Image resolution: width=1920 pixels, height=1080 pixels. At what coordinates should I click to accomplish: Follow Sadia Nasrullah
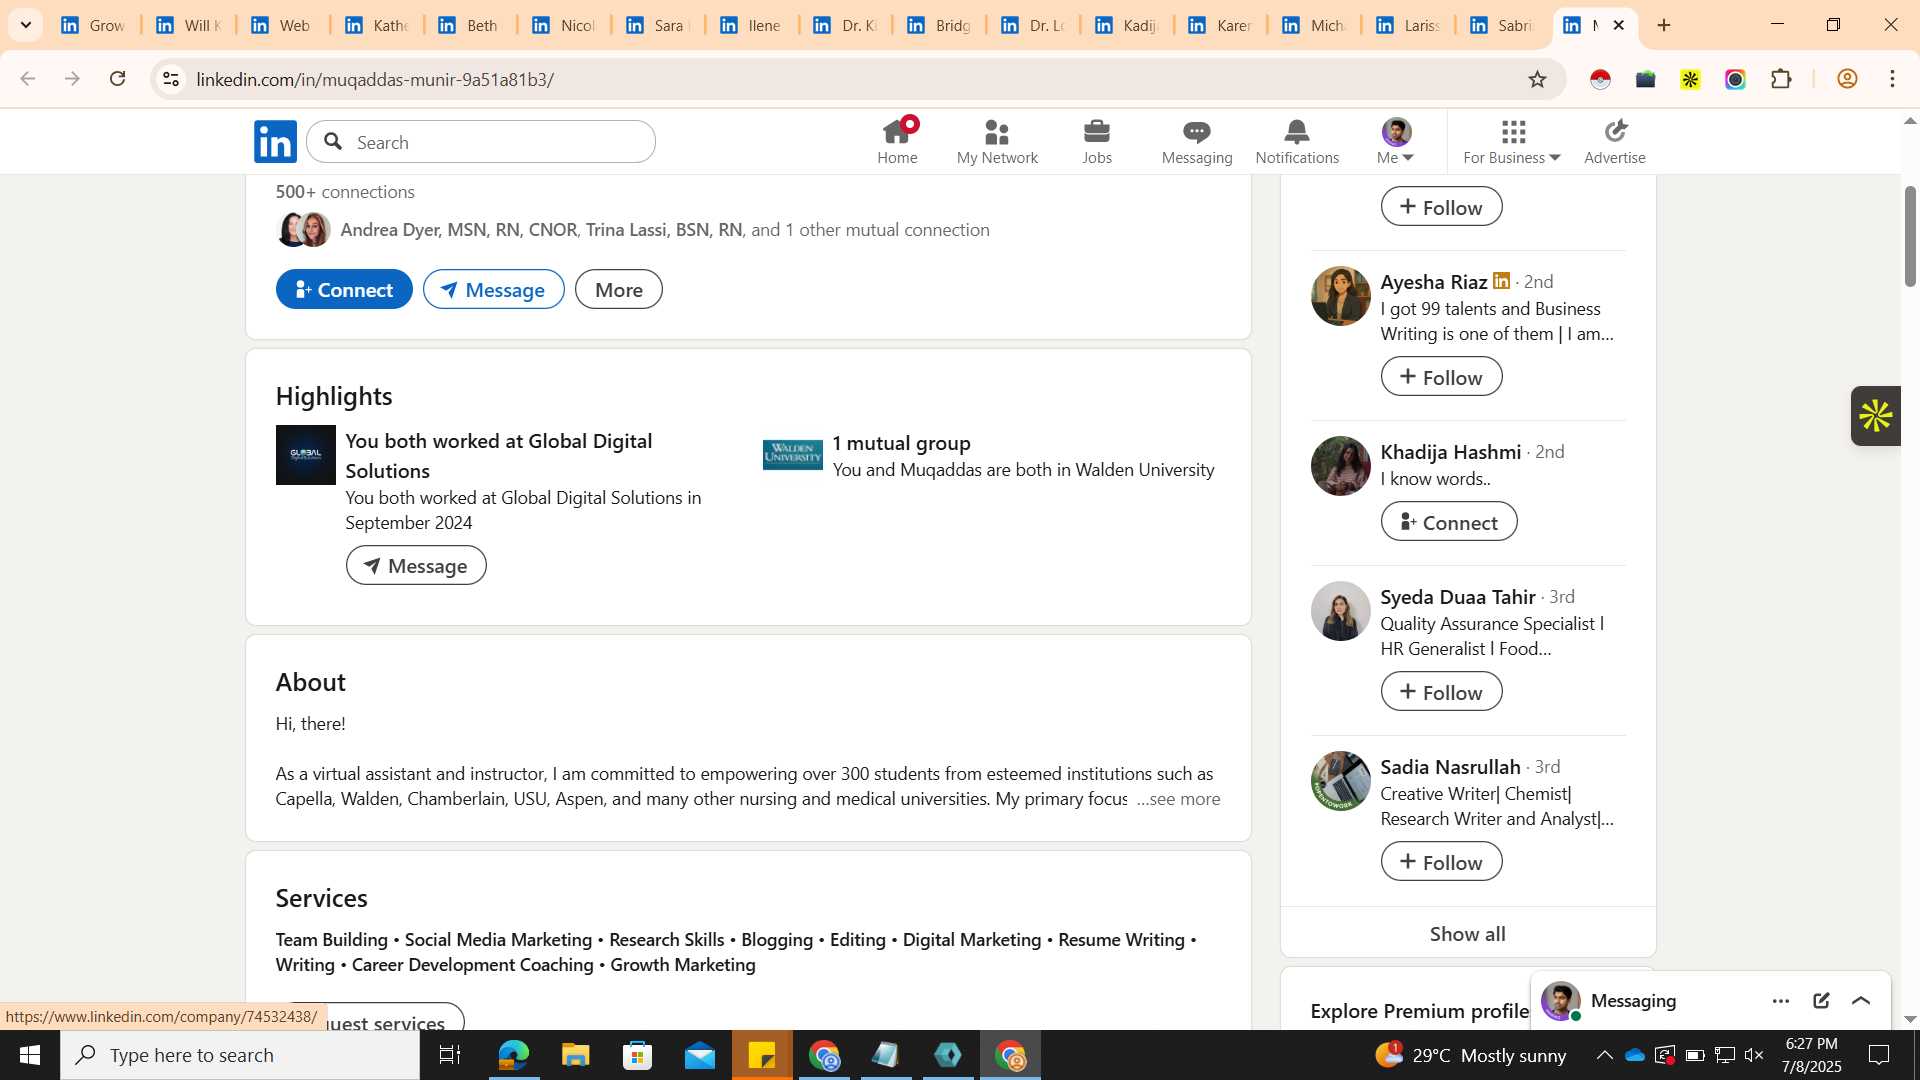pos(1441,862)
